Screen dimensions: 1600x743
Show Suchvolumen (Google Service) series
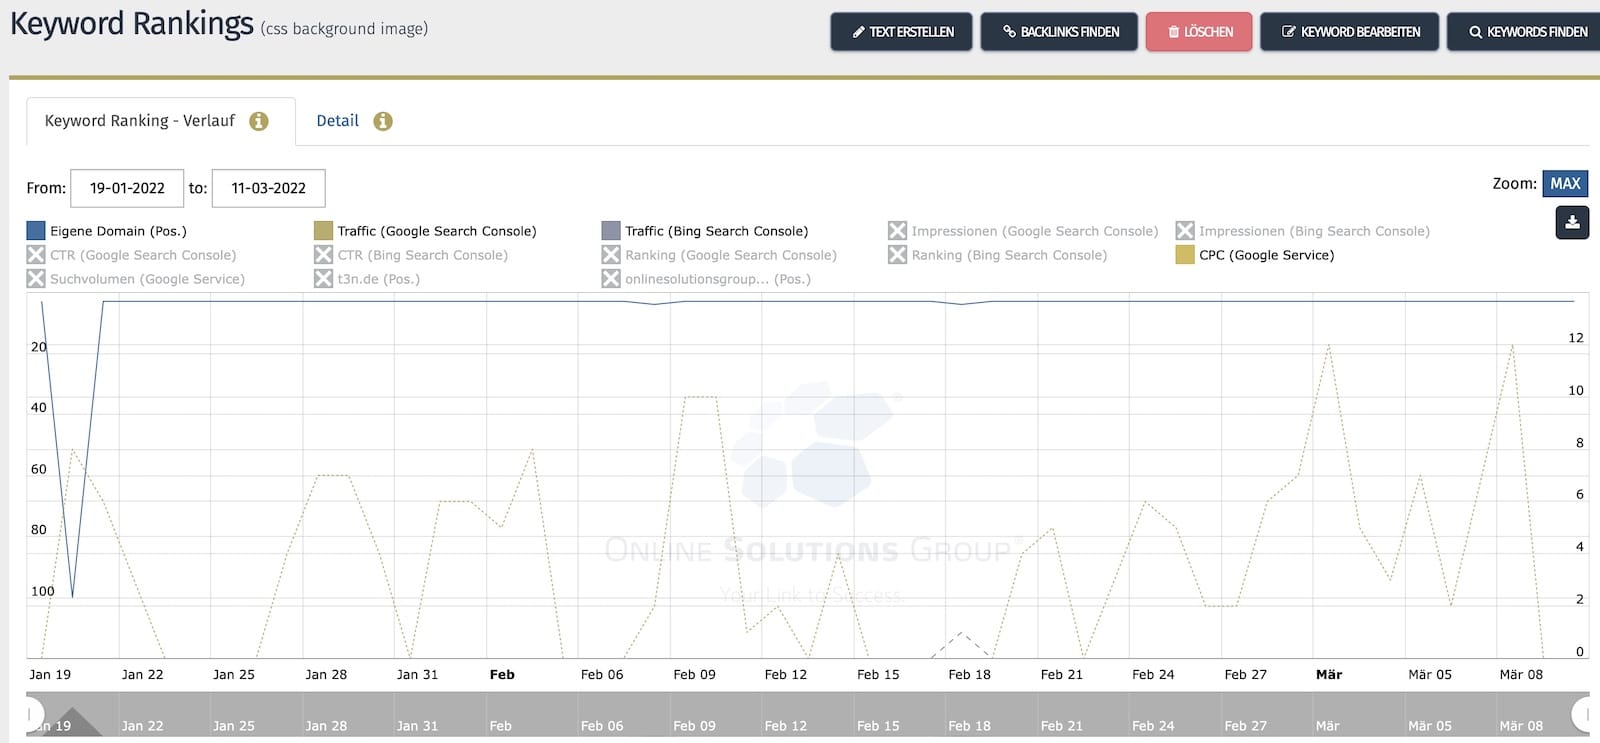coord(136,279)
